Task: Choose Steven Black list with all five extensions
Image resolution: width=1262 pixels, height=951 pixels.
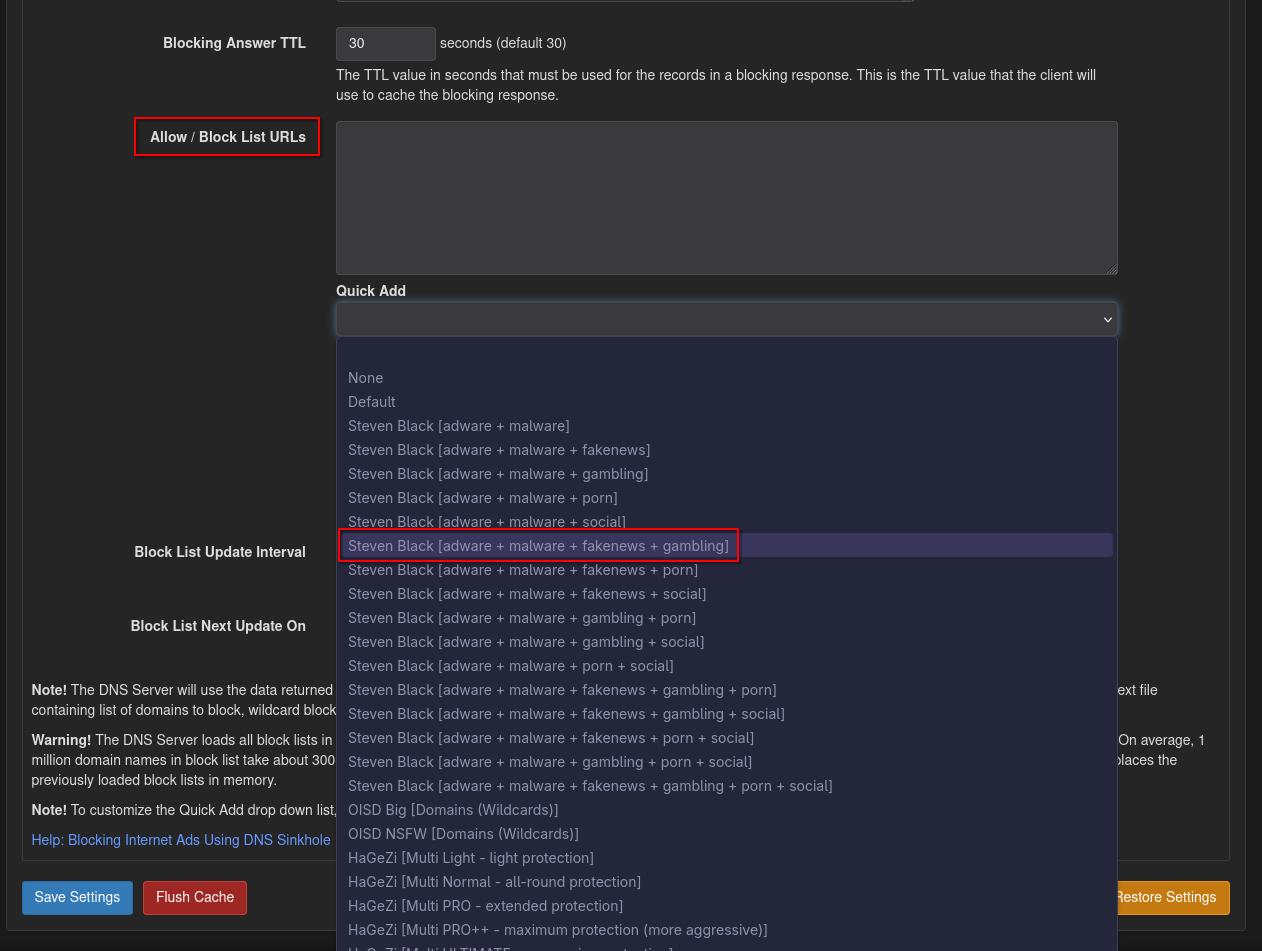Action: click(x=727, y=786)
